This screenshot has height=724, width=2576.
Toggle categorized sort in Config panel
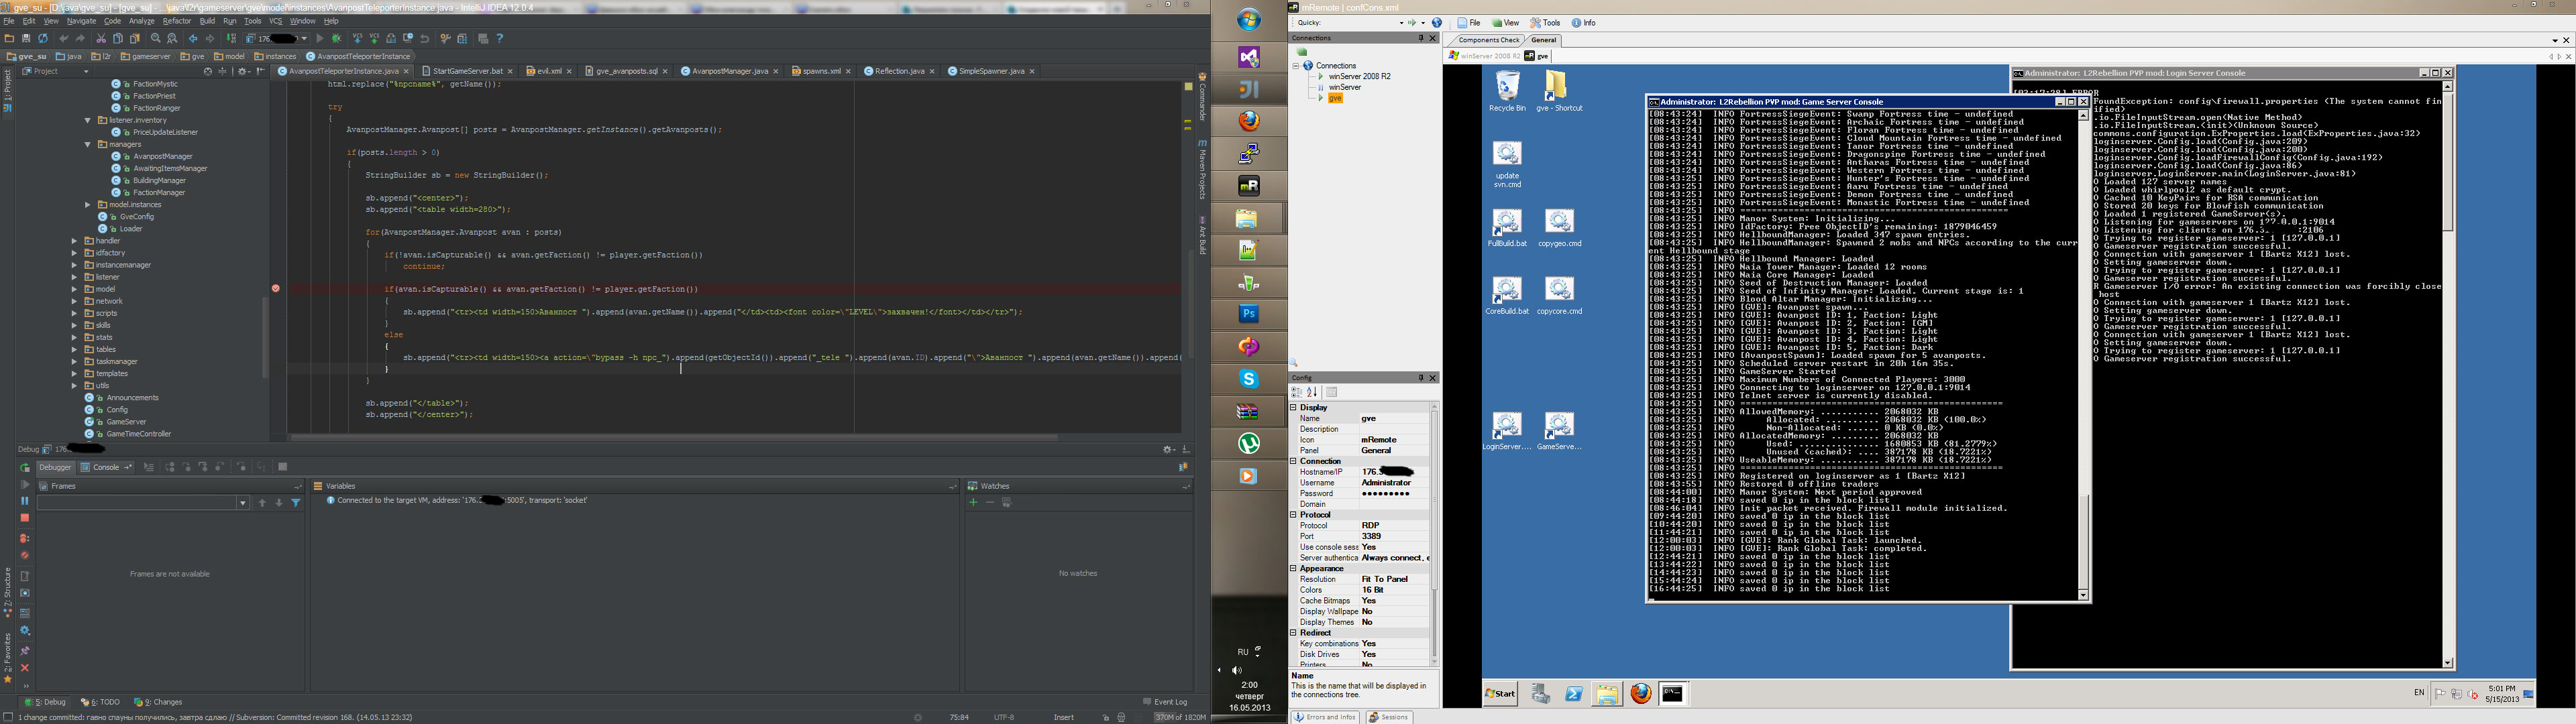tap(1297, 392)
